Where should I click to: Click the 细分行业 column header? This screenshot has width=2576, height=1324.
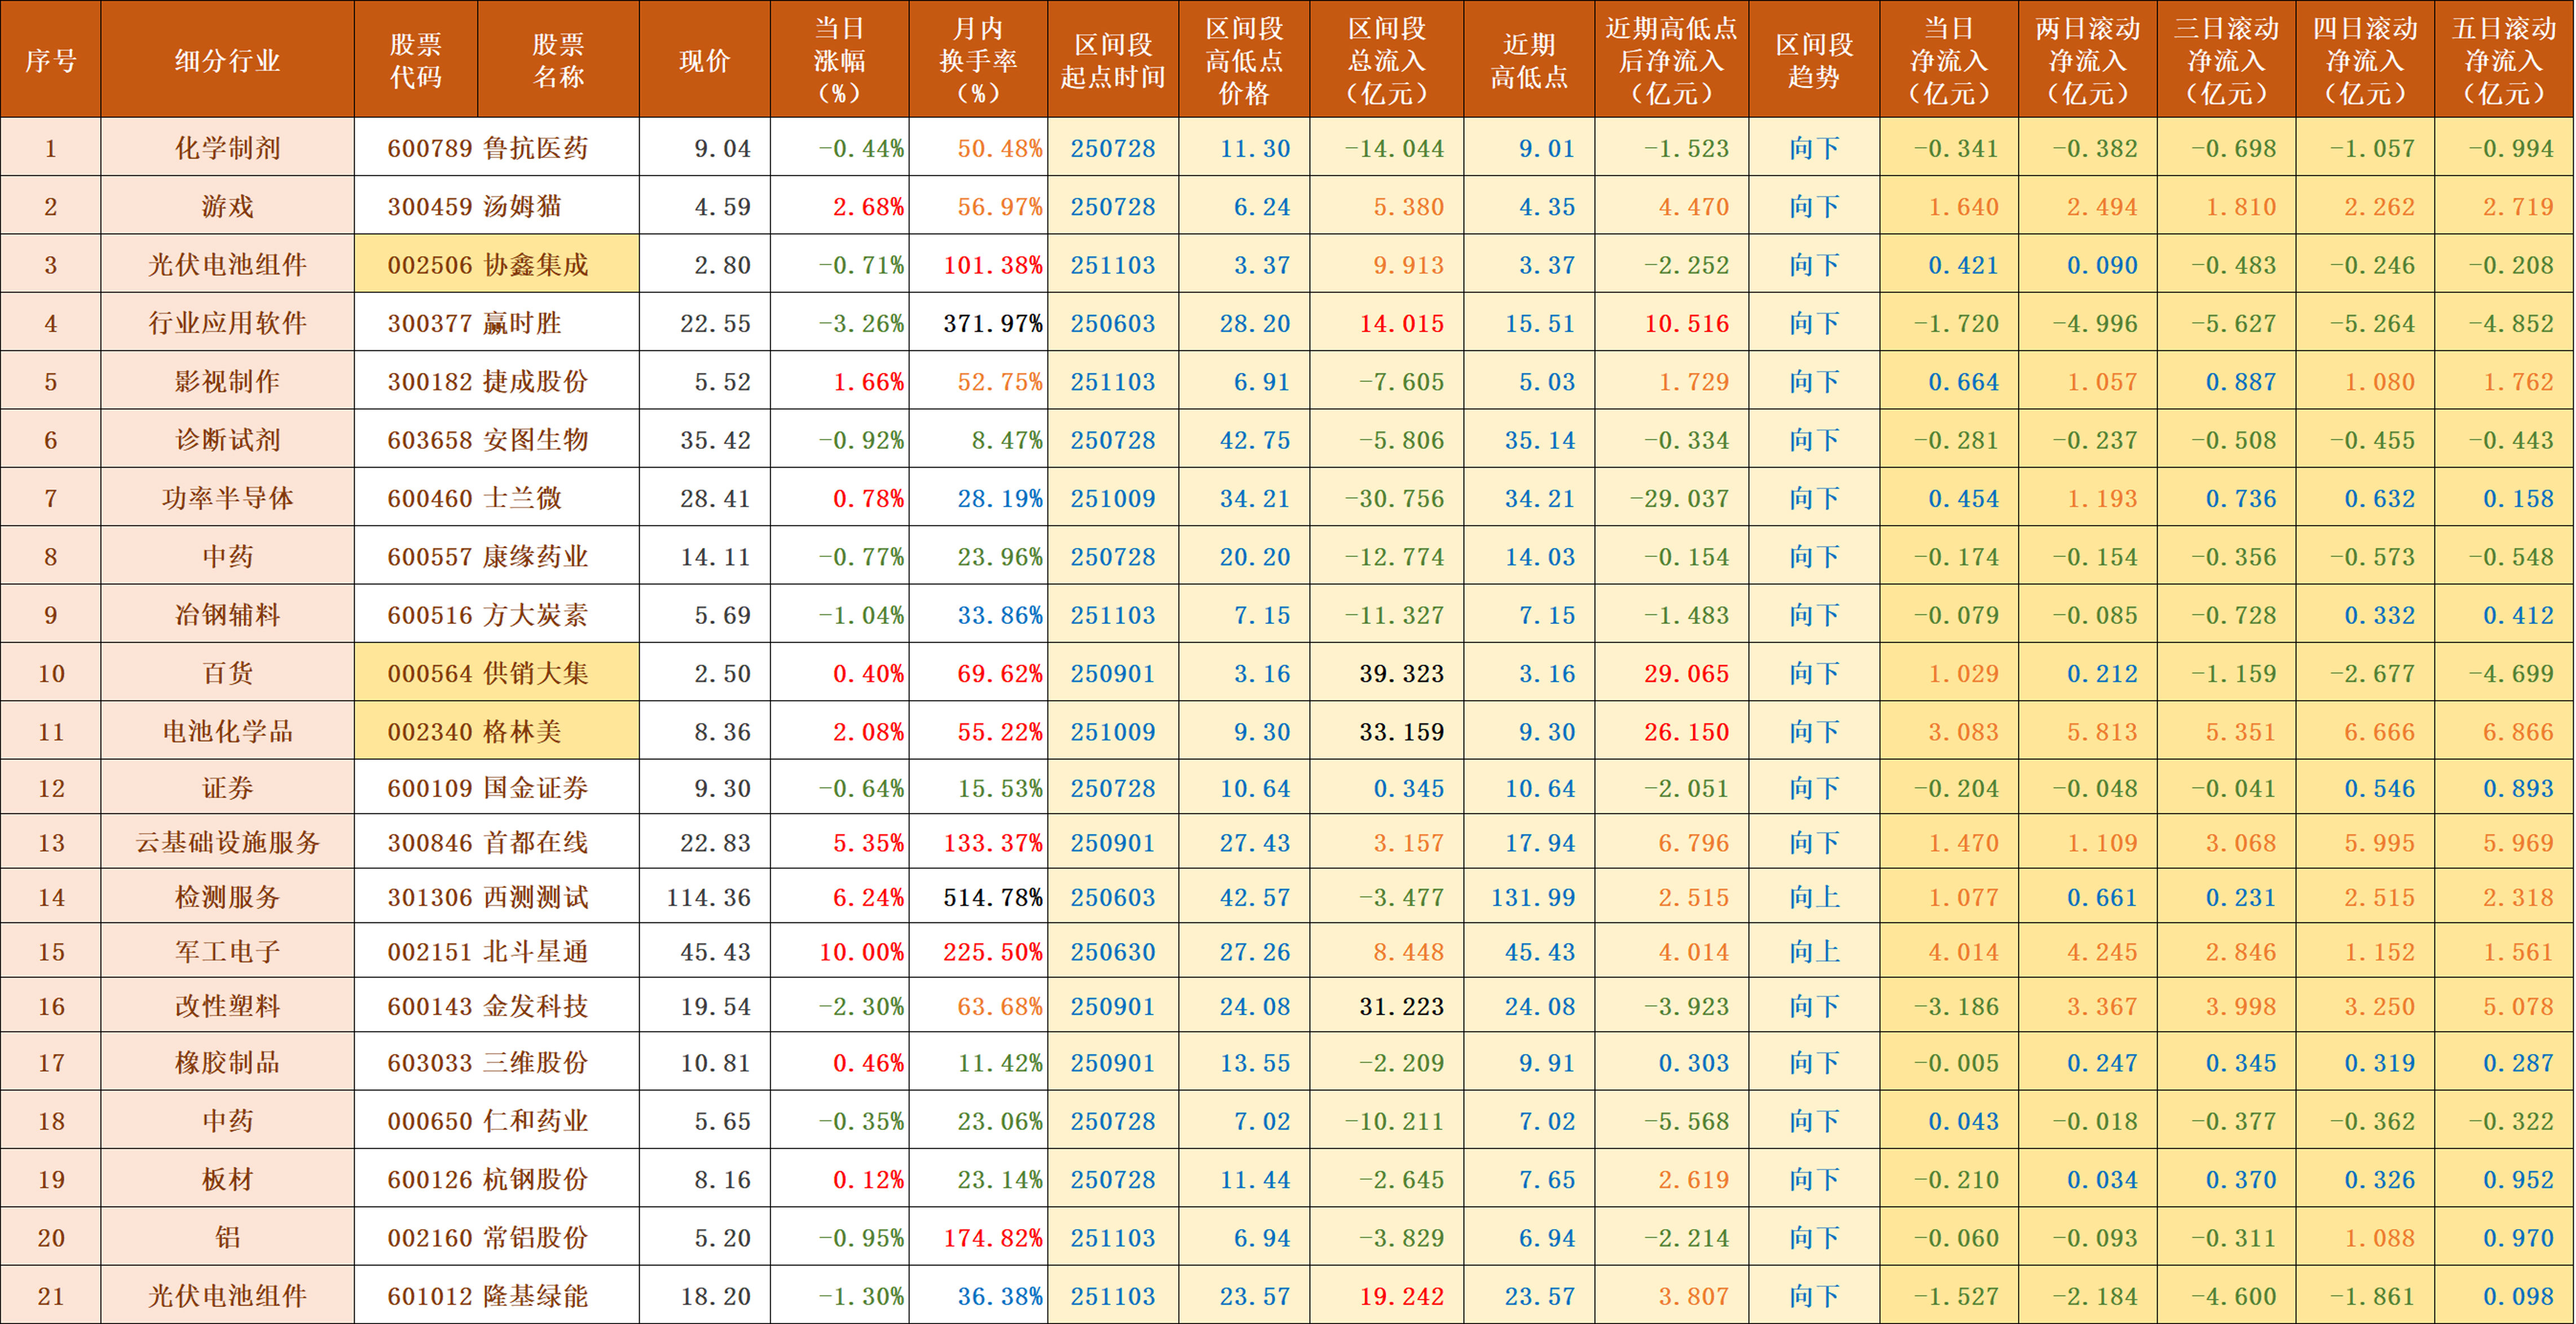(227, 60)
